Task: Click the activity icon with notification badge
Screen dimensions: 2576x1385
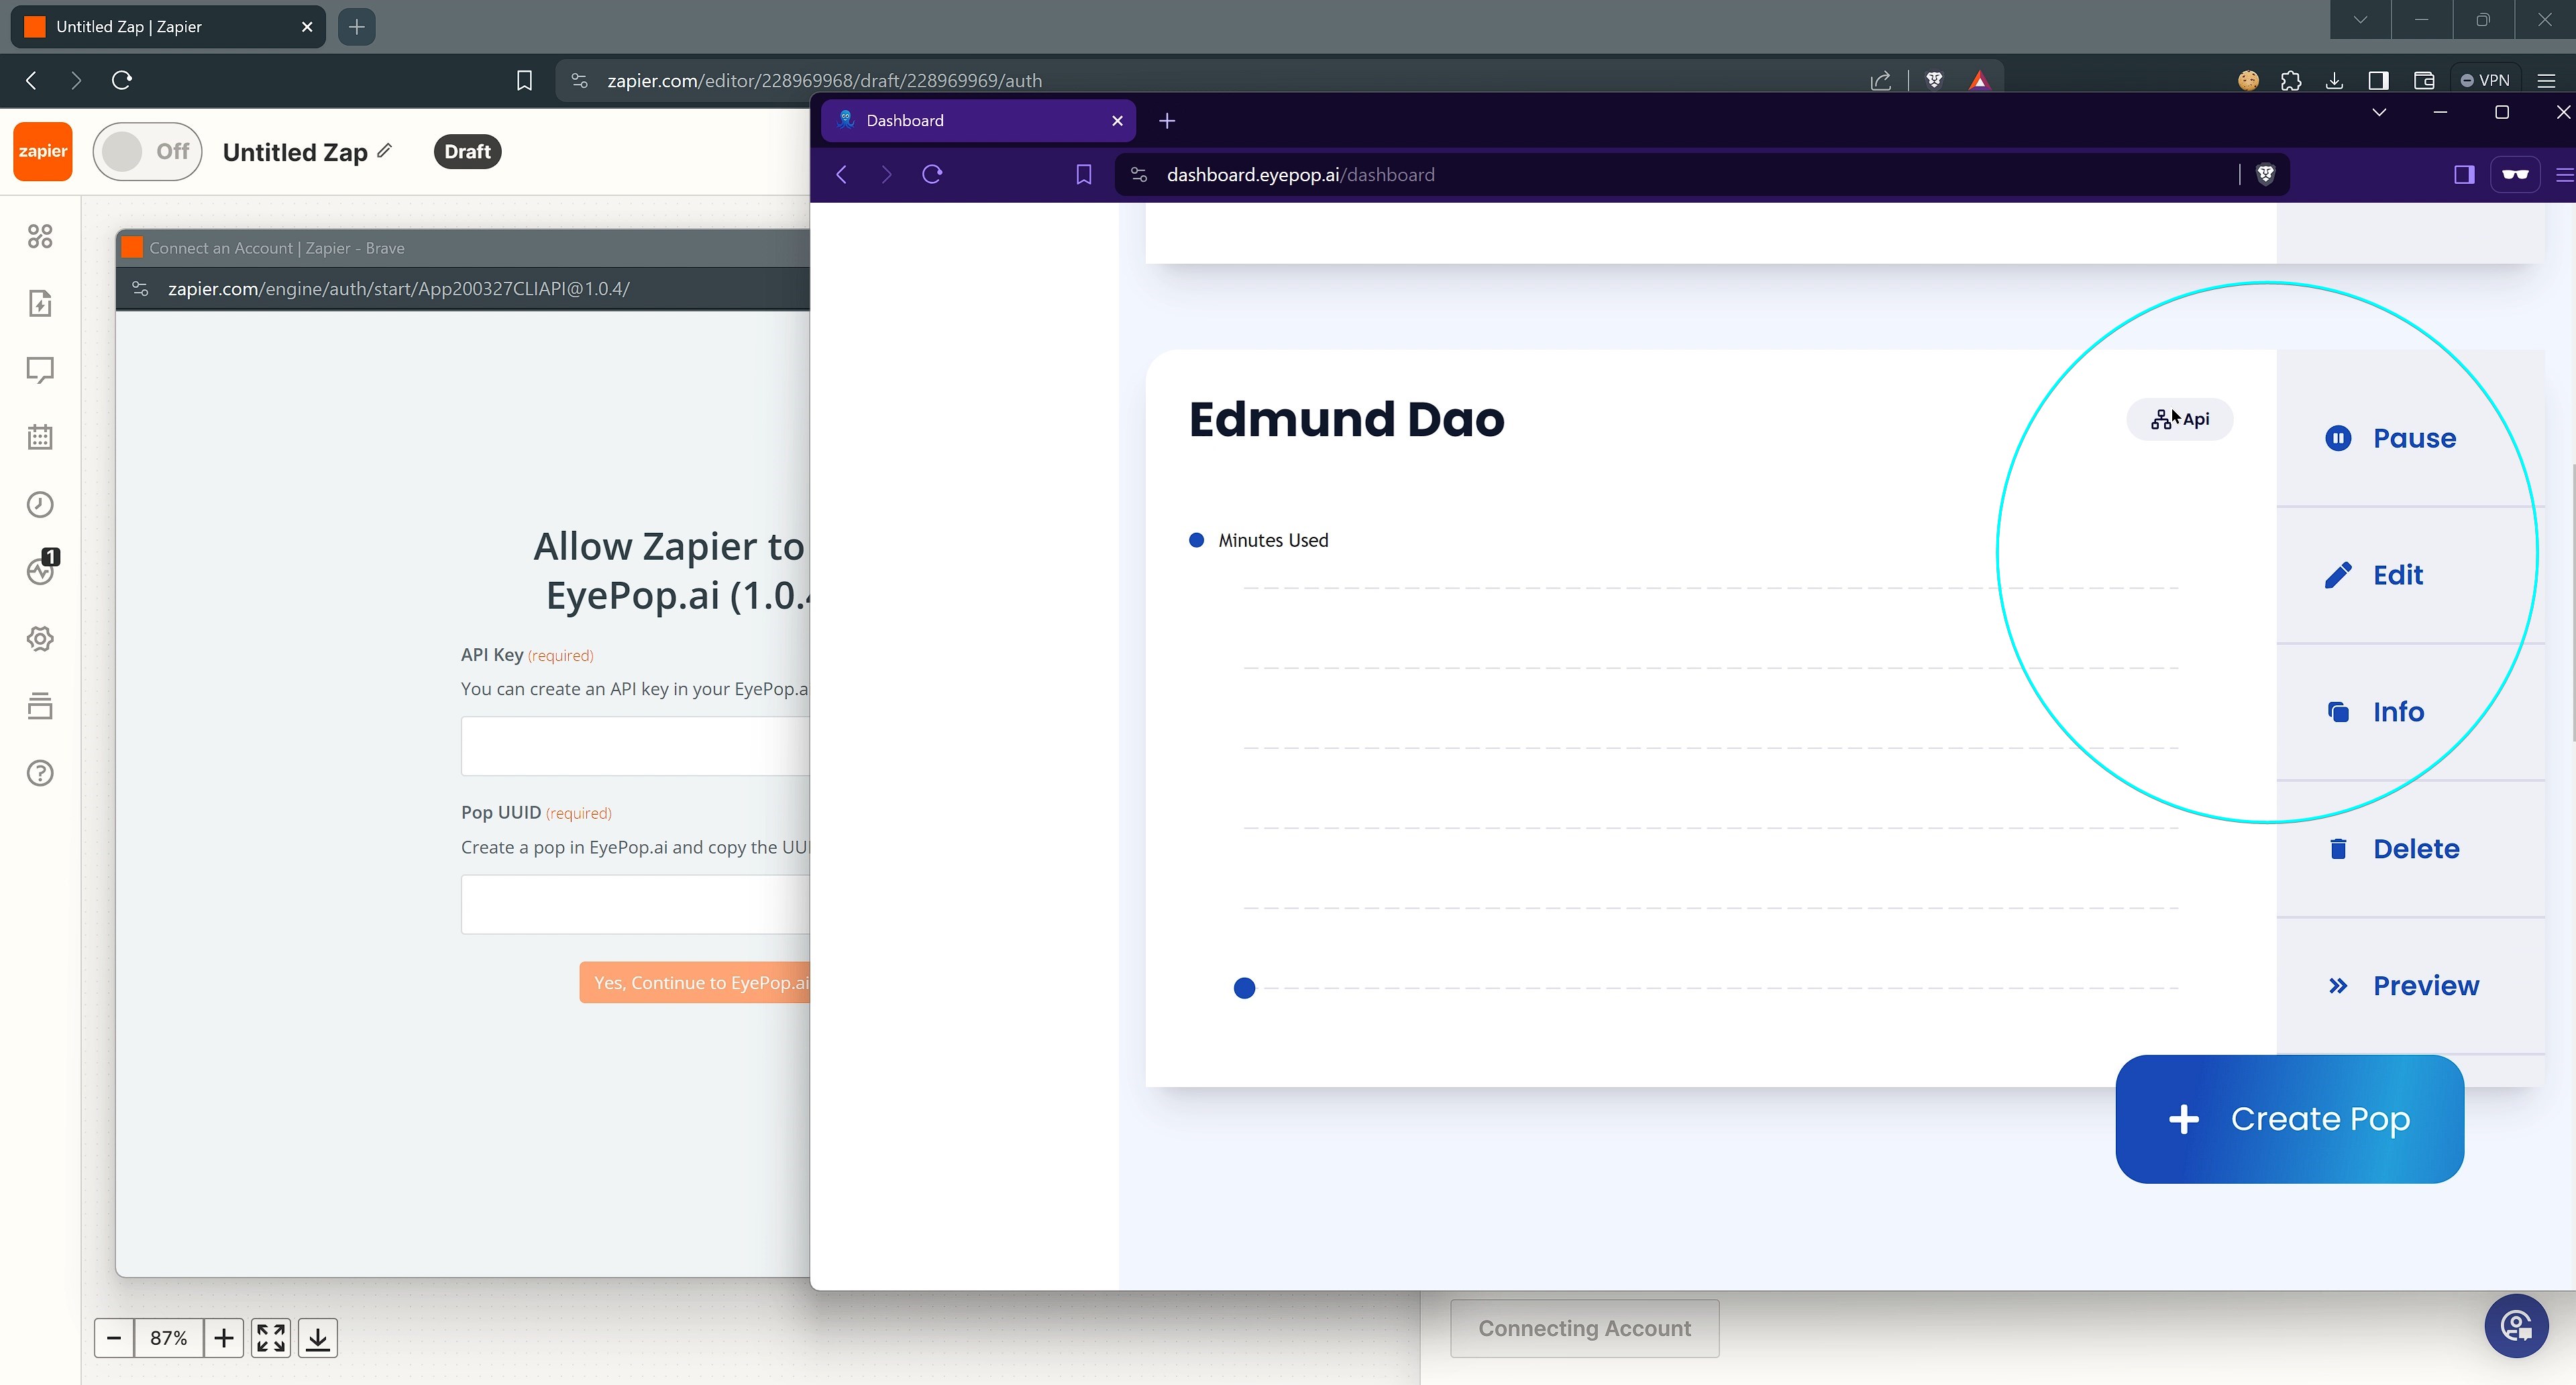Action: [x=40, y=570]
